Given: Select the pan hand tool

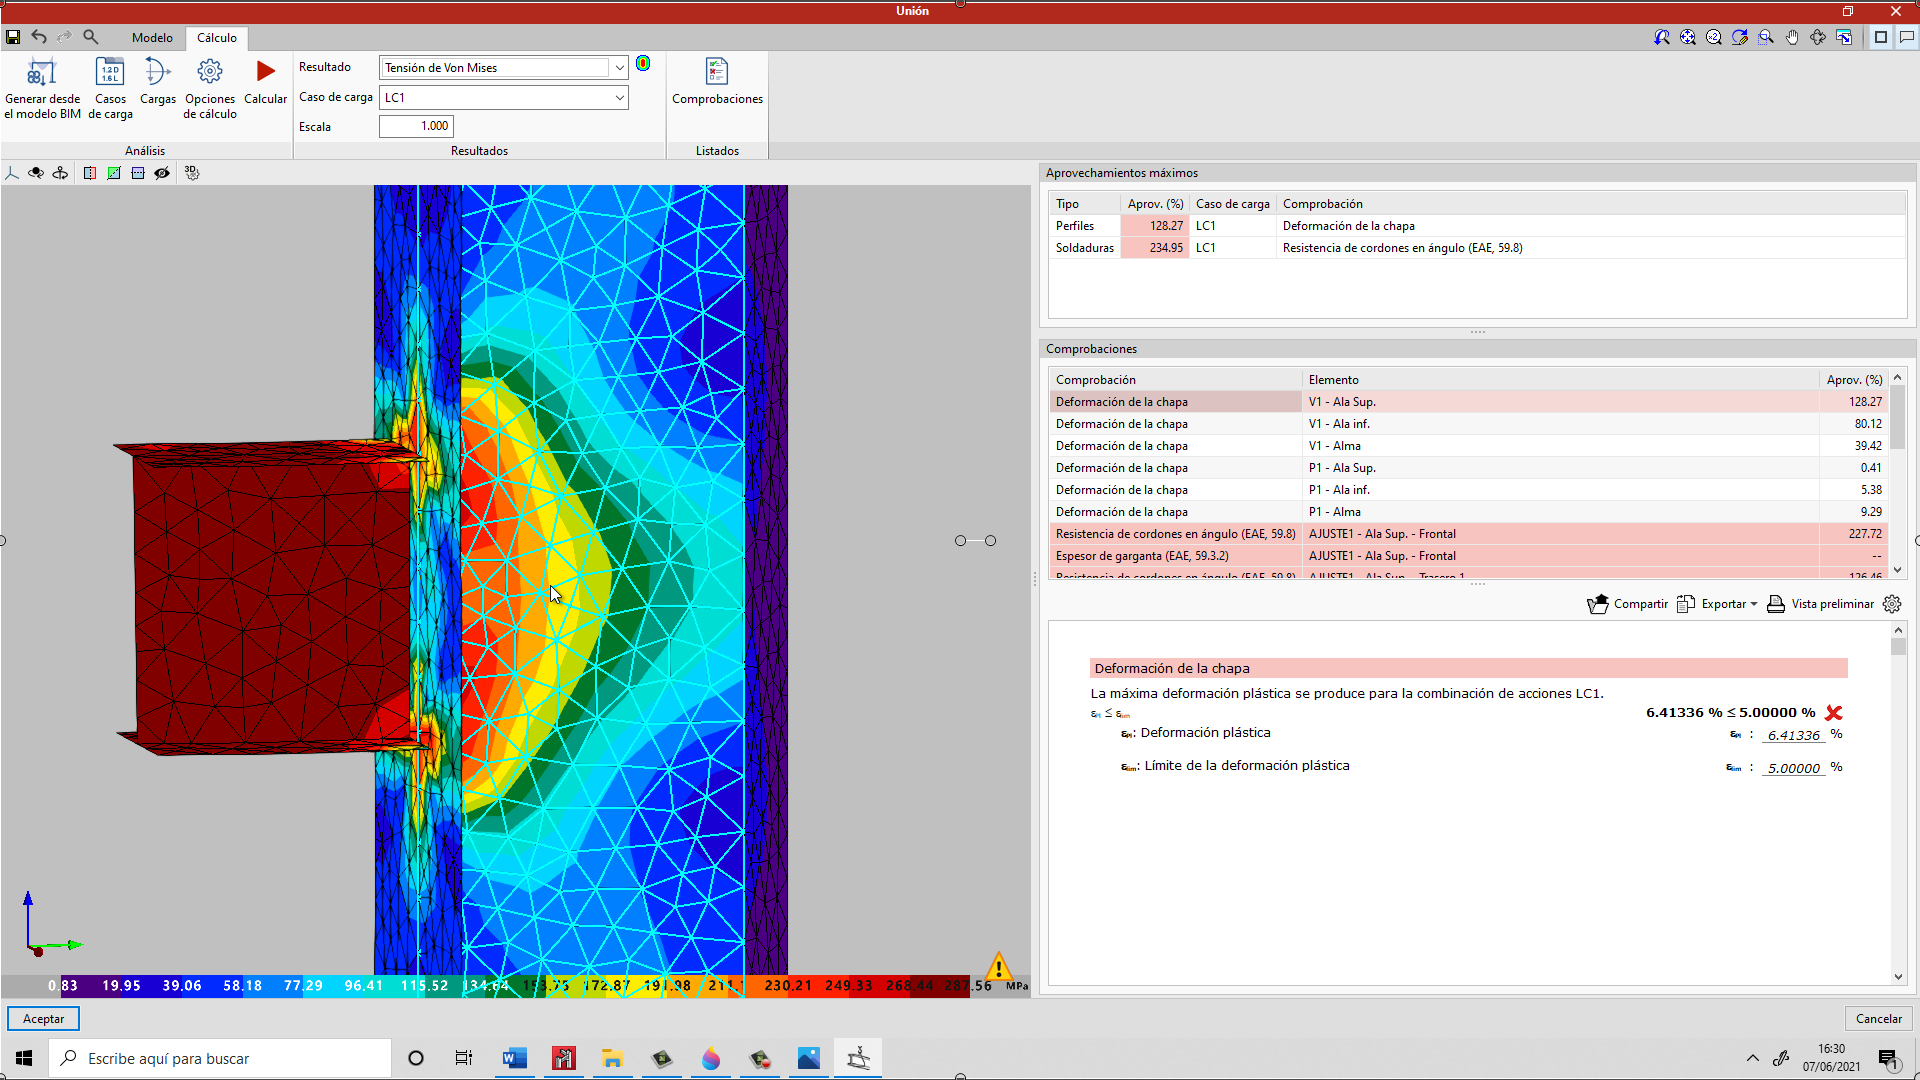Looking at the screenshot, I should pyautogui.click(x=1792, y=37).
